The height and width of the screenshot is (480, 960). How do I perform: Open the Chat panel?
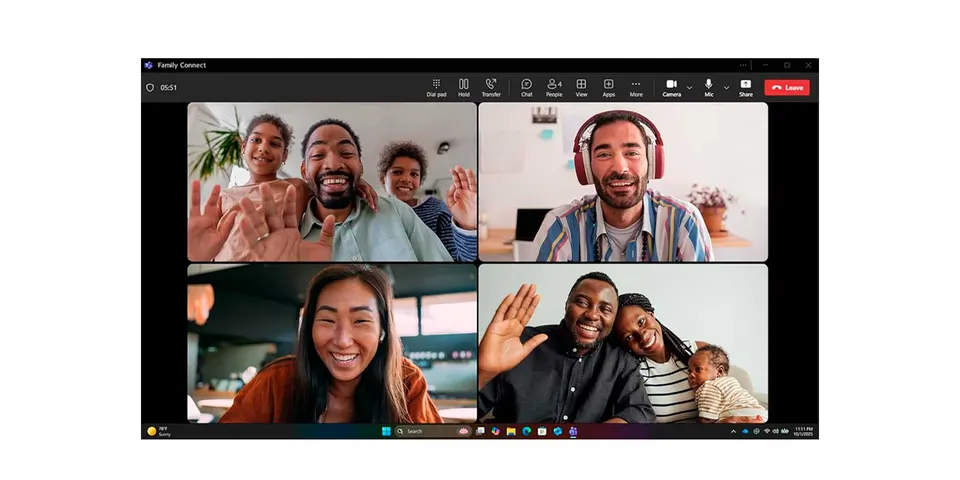[527, 88]
